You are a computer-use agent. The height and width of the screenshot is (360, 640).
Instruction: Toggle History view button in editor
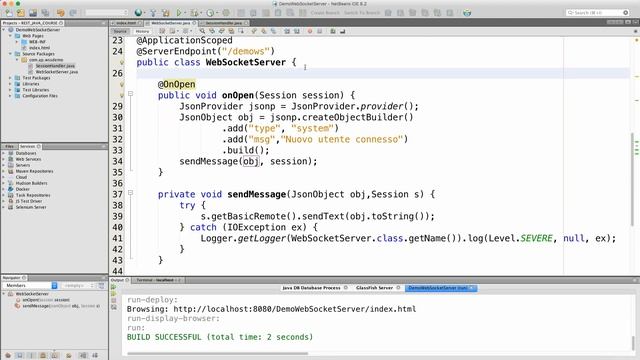142,31
